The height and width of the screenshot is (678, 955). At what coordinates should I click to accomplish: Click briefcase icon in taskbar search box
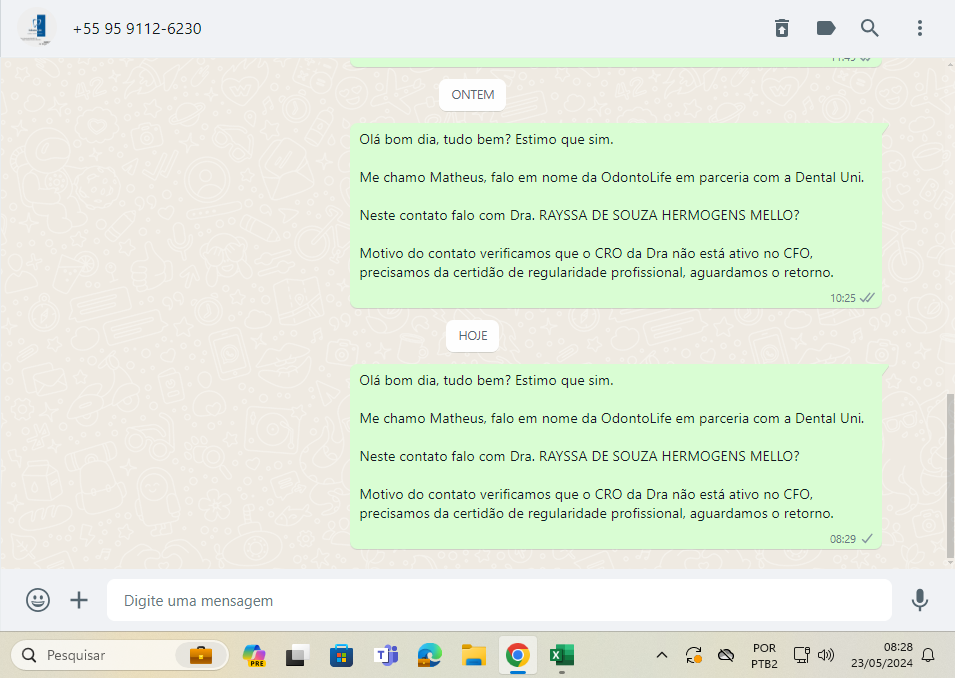[x=201, y=655]
